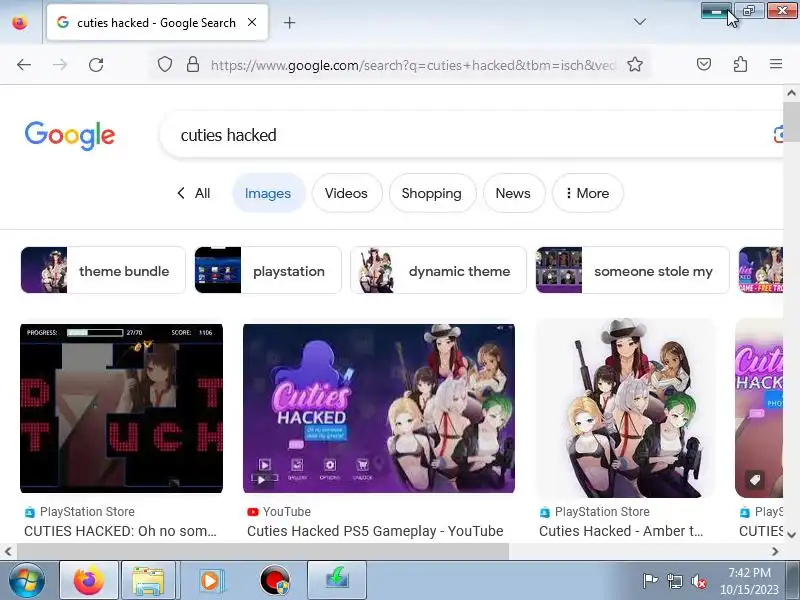Click the Google logo

(70, 135)
